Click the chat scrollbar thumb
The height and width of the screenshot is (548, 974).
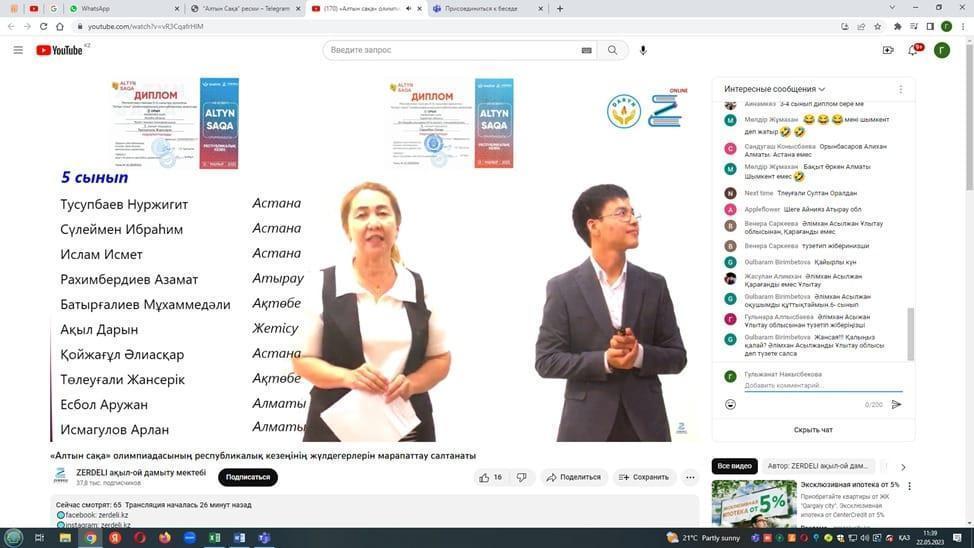(910, 333)
